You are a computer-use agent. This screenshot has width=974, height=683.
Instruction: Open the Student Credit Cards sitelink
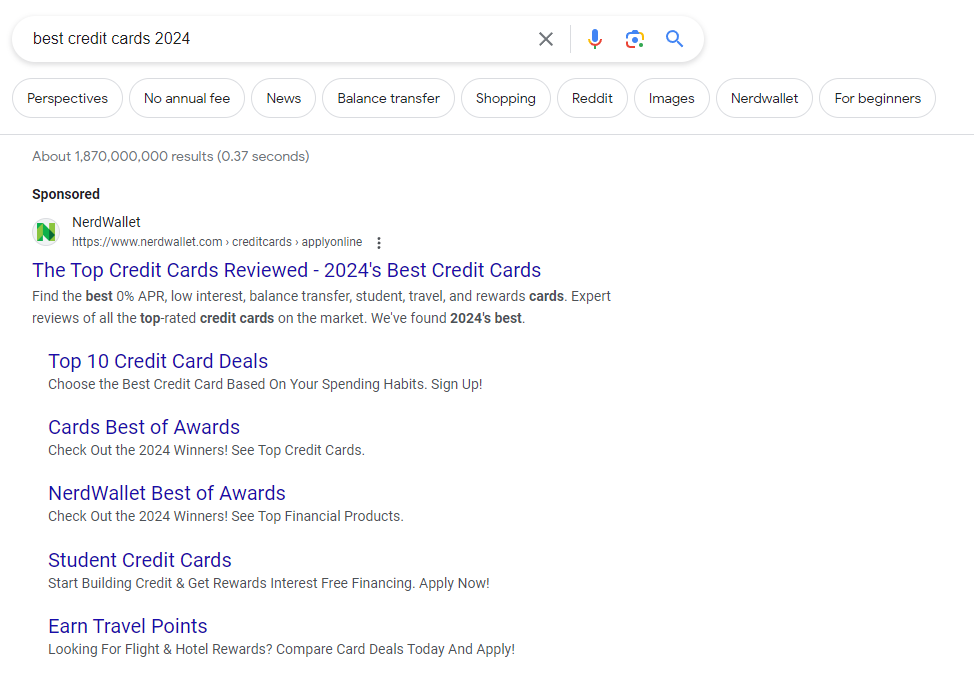140,560
